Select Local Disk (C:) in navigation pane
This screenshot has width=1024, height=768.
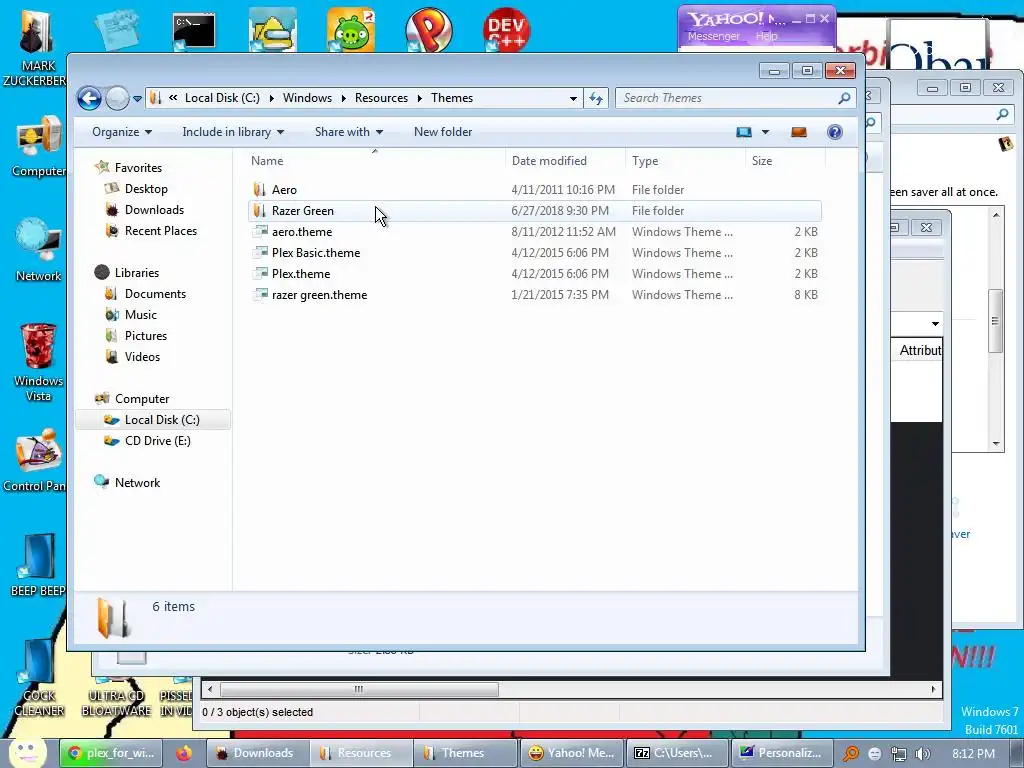[x=153, y=420]
